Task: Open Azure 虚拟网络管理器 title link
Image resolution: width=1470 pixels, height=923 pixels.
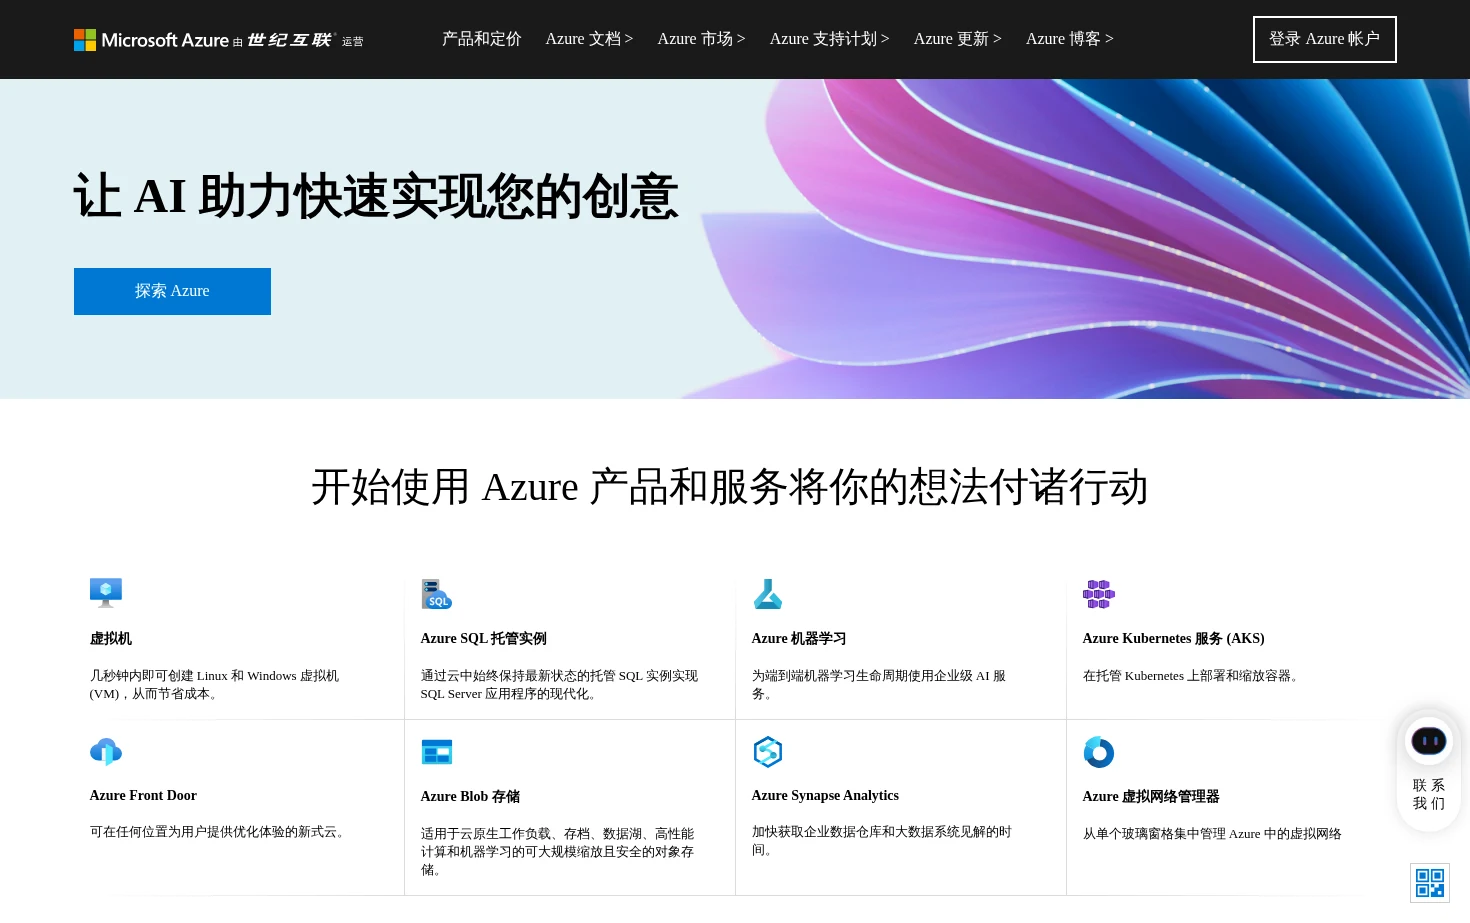Action: 1151,797
